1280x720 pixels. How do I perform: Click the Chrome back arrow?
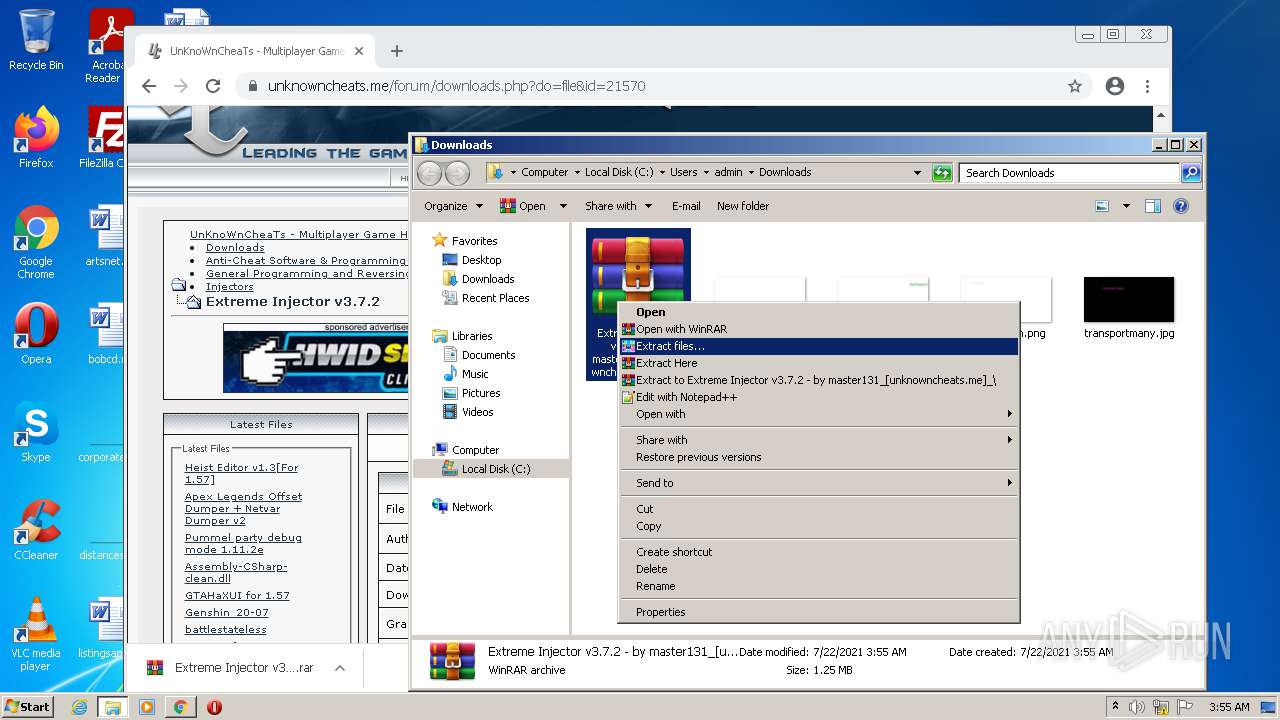[149, 86]
